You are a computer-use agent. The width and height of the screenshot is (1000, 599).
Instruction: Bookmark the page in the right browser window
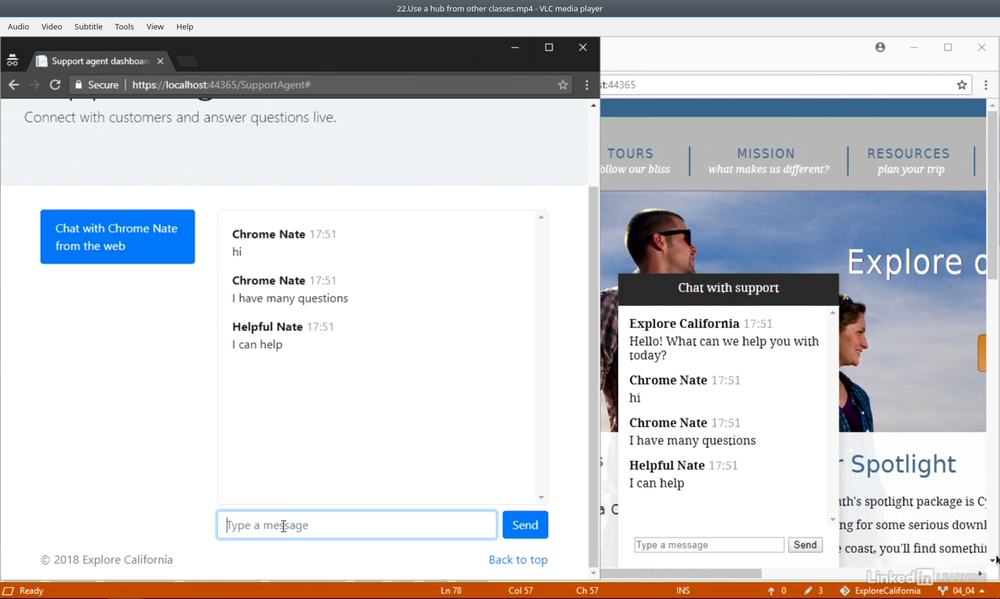click(962, 85)
